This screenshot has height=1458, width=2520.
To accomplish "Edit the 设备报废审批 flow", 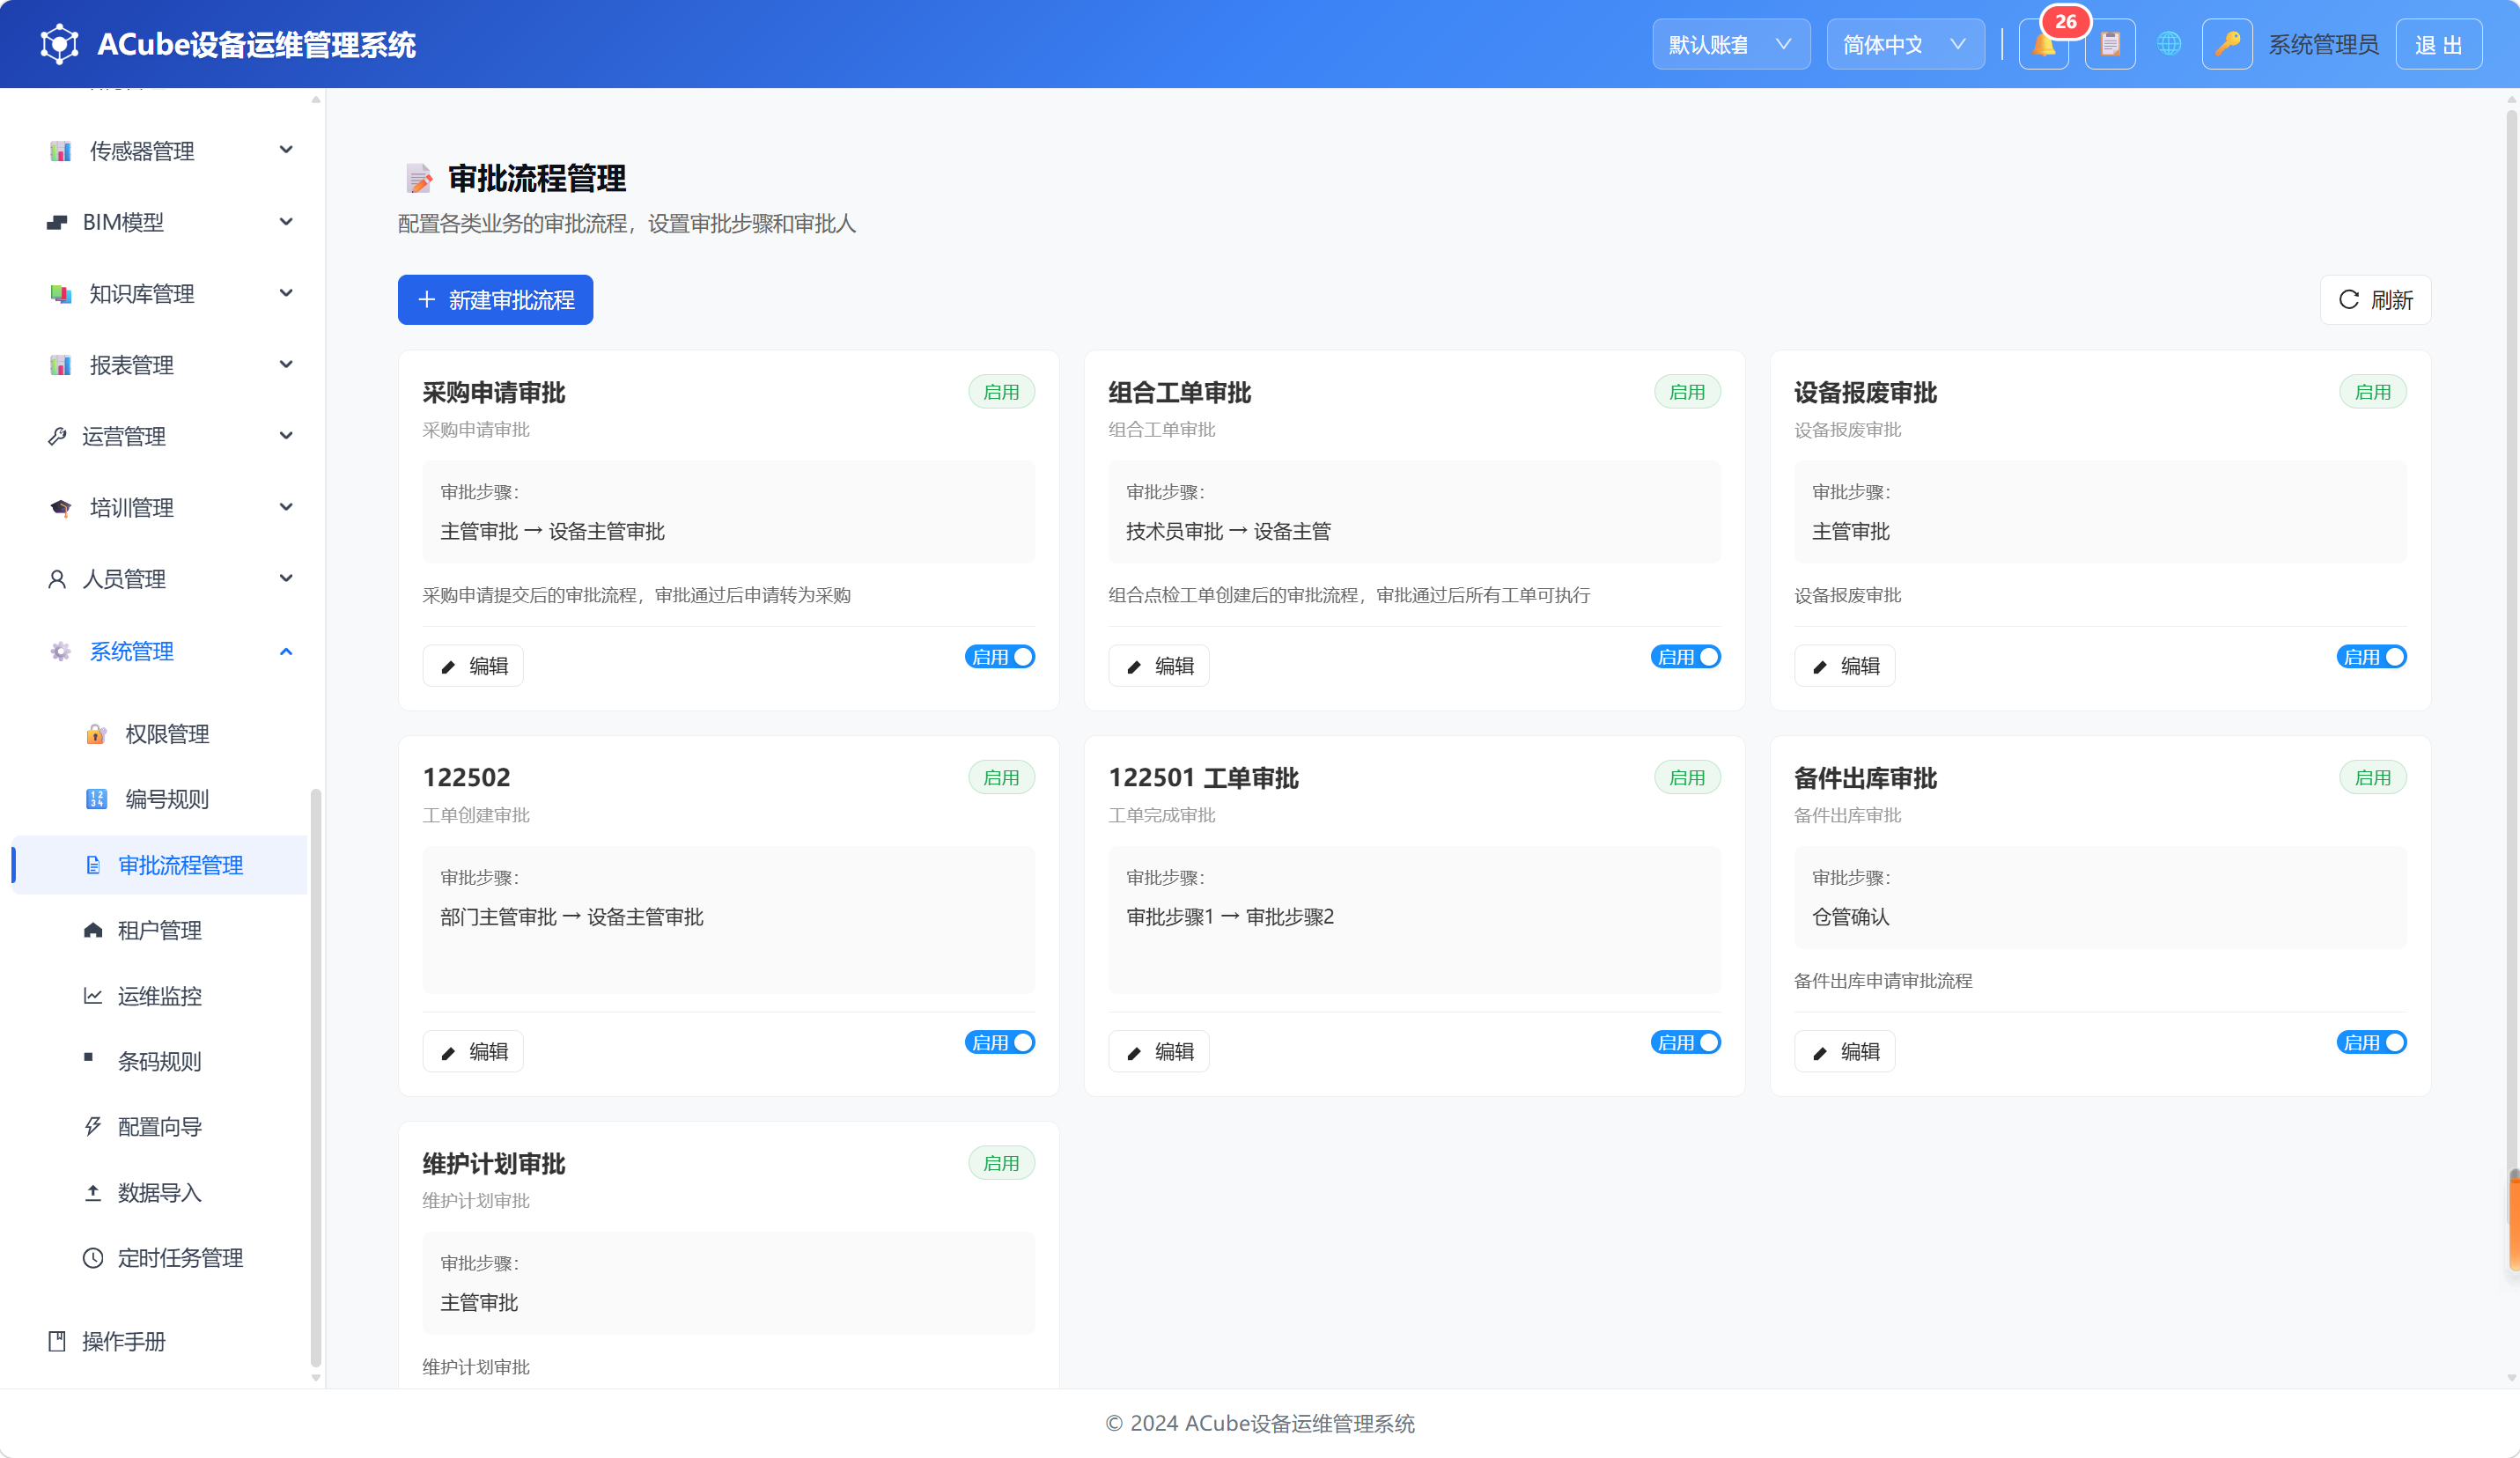I will [x=1844, y=666].
